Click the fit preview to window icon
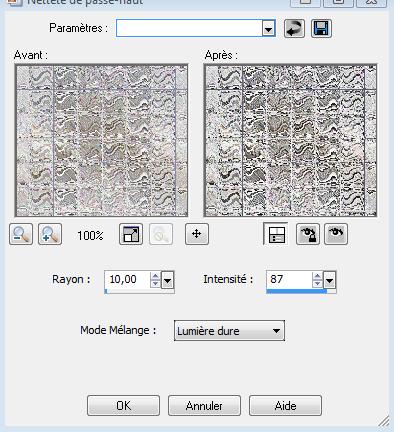This screenshot has height=432, width=394. (x=131, y=234)
